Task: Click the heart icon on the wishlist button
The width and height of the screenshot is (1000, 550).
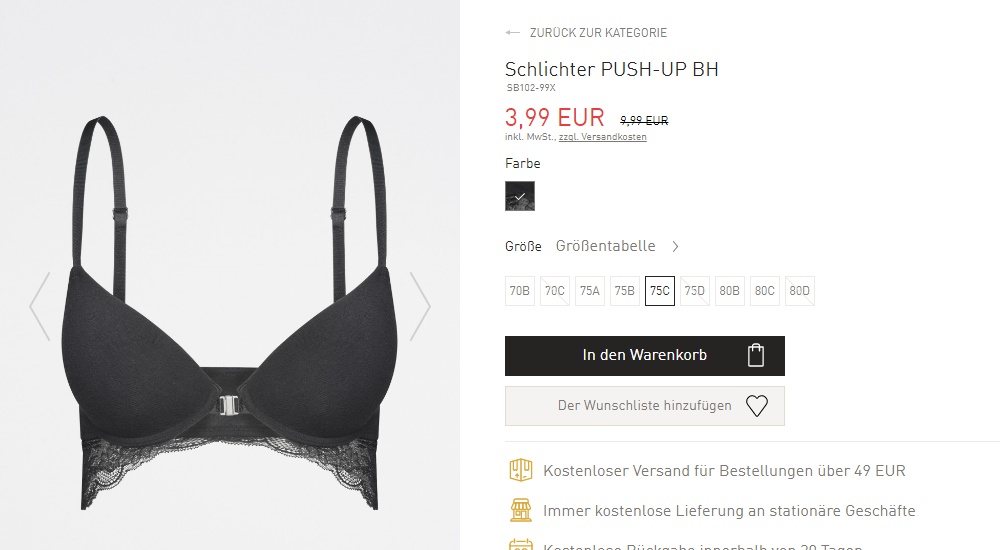Action: tap(757, 406)
